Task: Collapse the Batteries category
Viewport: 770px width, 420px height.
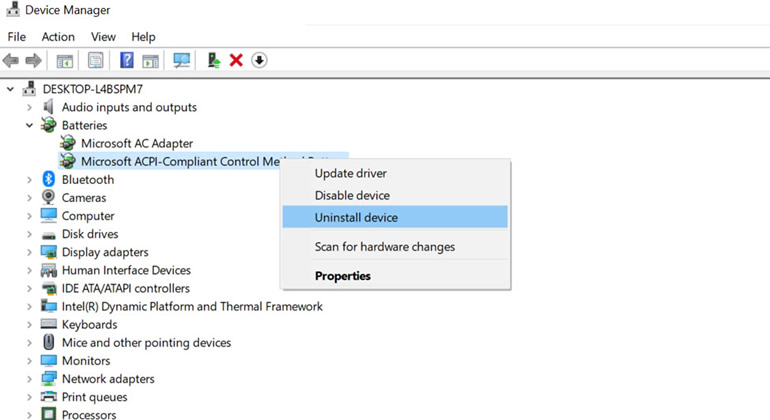Action: pos(29,125)
